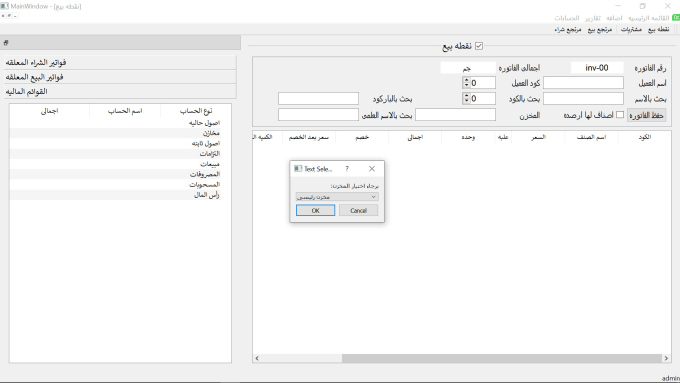Image resolution: width=680 pixels, height=383 pixels.
Task: Expand the فواتير البيع المعلقه section
Action: (x=120, y=77)
